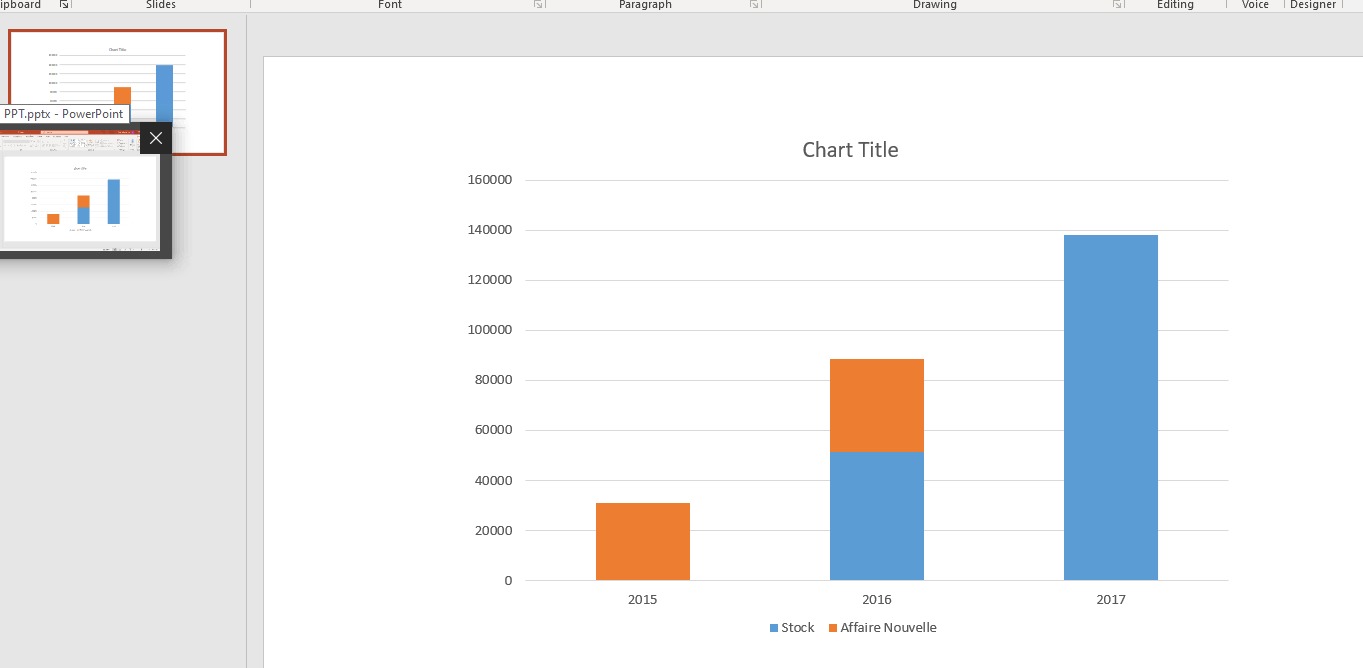The image size is (1363, 668).
Task: Open the Font group expander arrow
Action: point(538,4)
